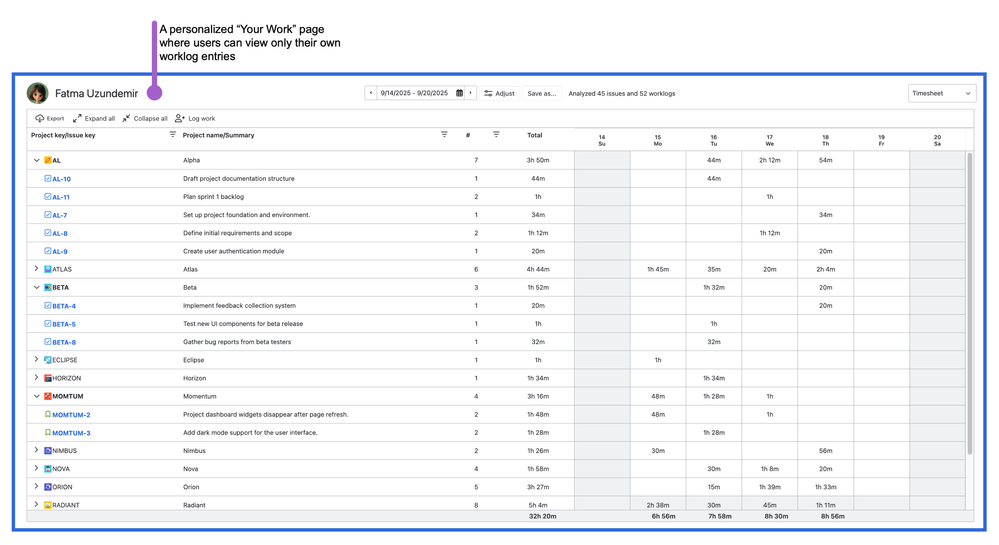Screen dimensions: 999x545
Task: Click the grand total 32h 20m cell
Action: [543, 516]
